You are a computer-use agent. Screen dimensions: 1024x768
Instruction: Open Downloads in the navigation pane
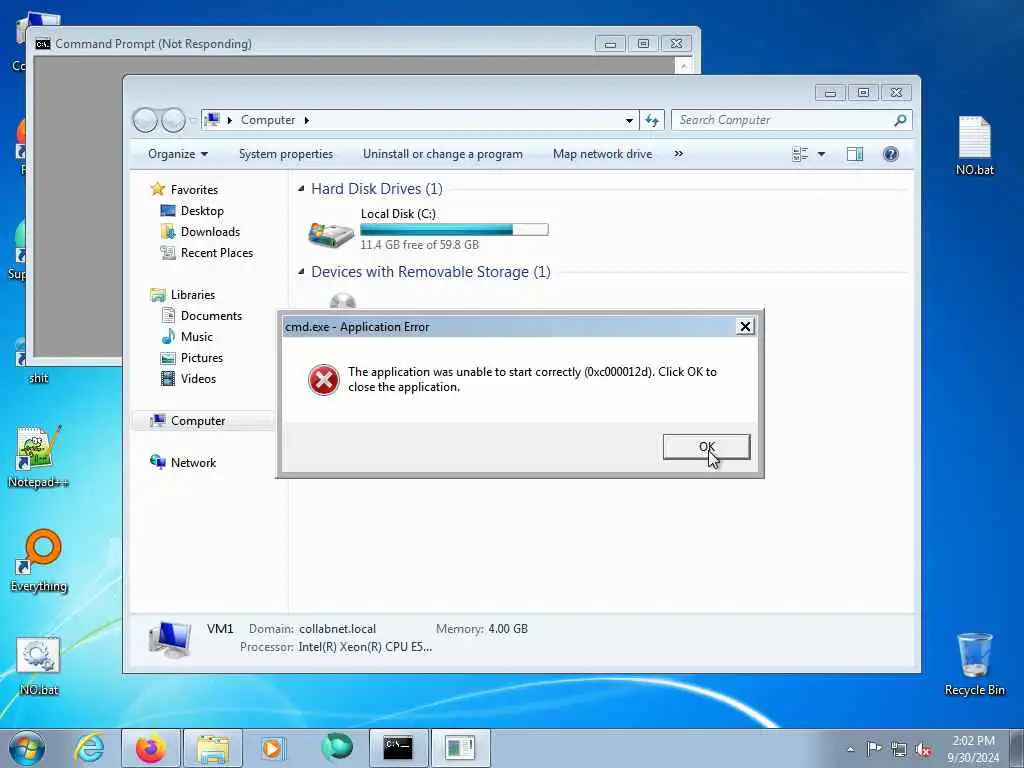point(210,232)
